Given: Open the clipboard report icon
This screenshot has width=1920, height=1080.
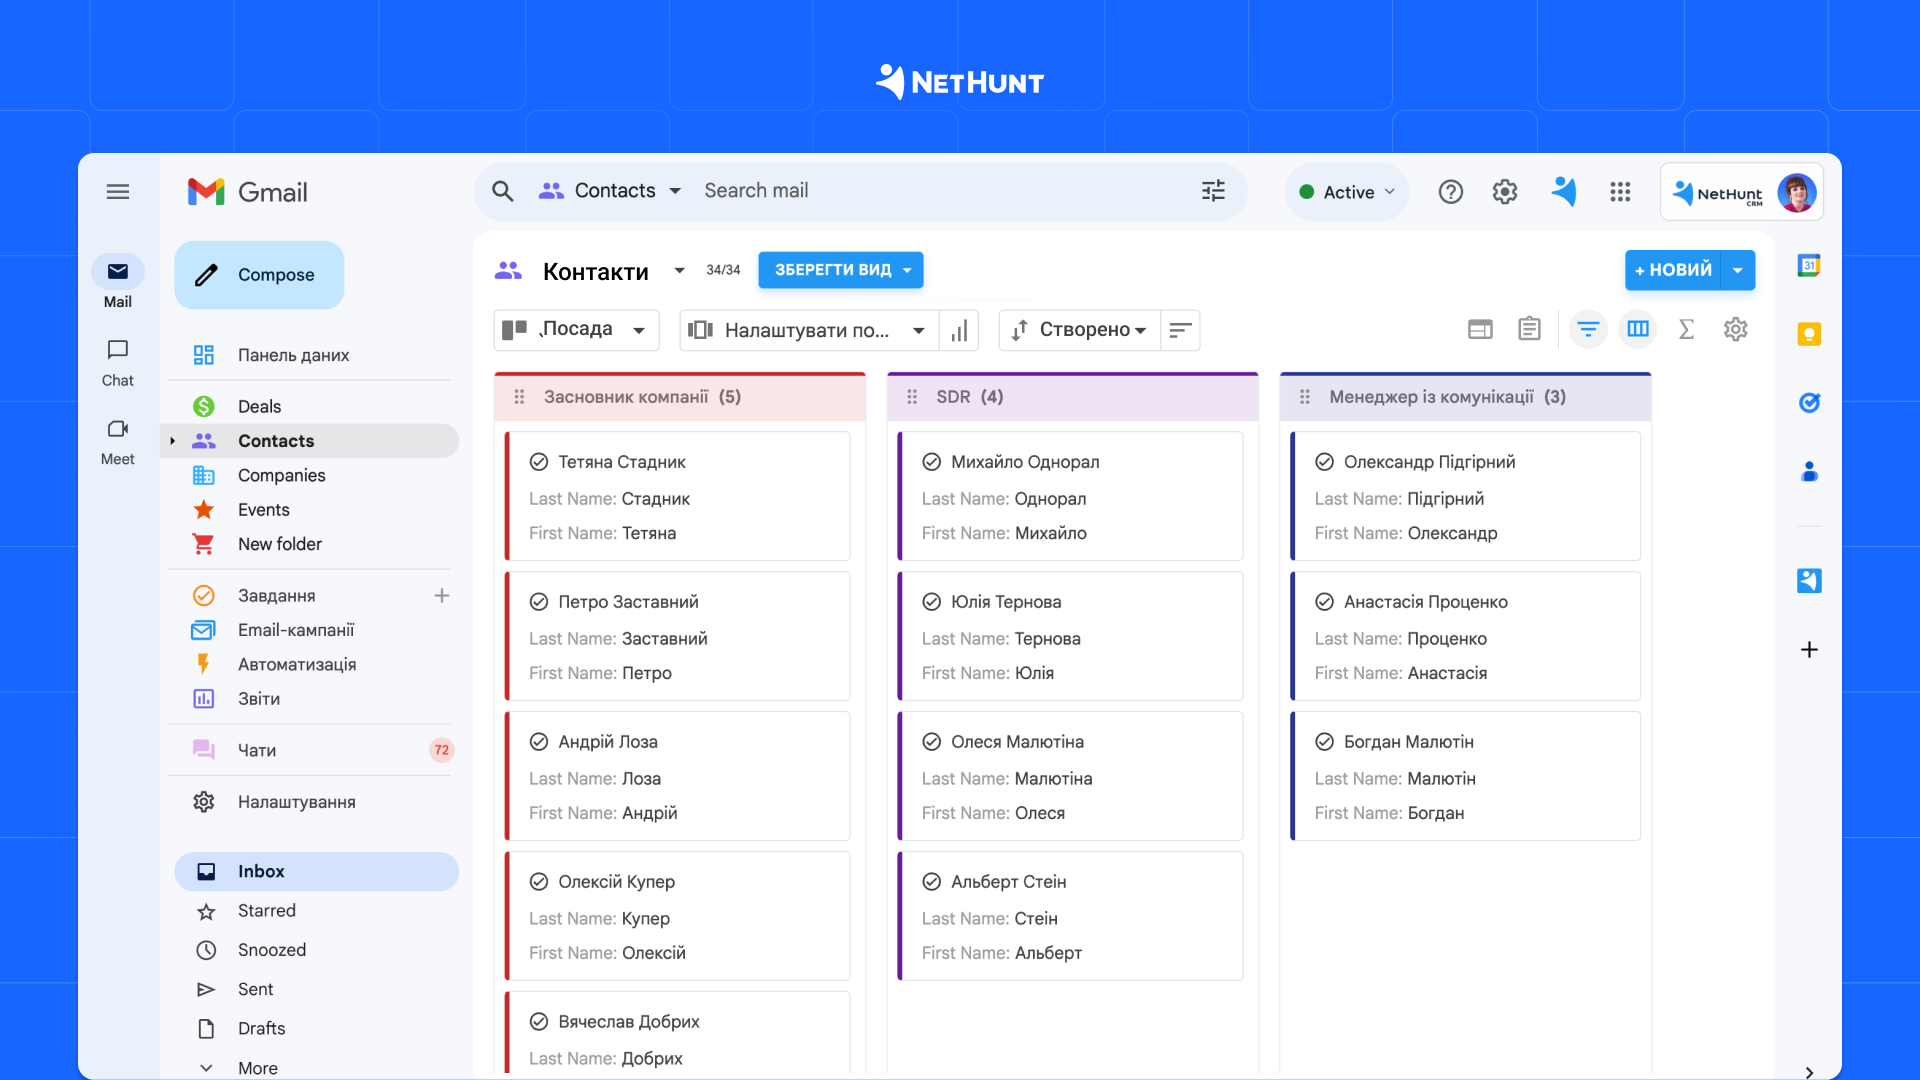Looking at the screenshot, I should 1529,329.
